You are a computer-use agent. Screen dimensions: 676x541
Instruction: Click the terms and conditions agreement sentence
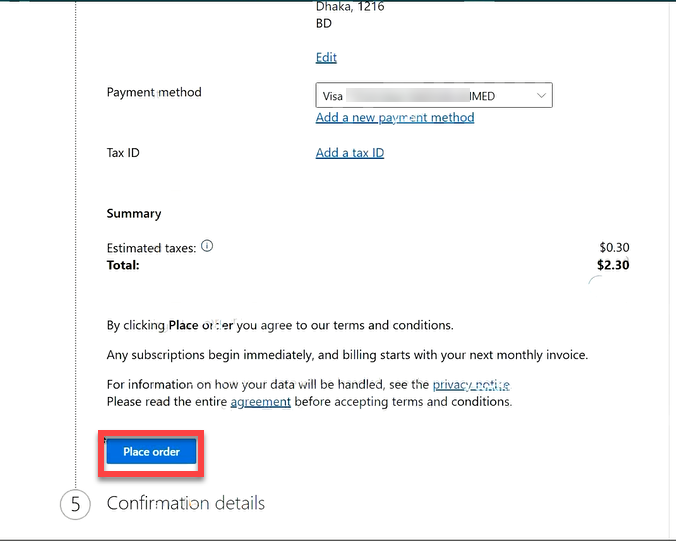[x=280, y=325]
